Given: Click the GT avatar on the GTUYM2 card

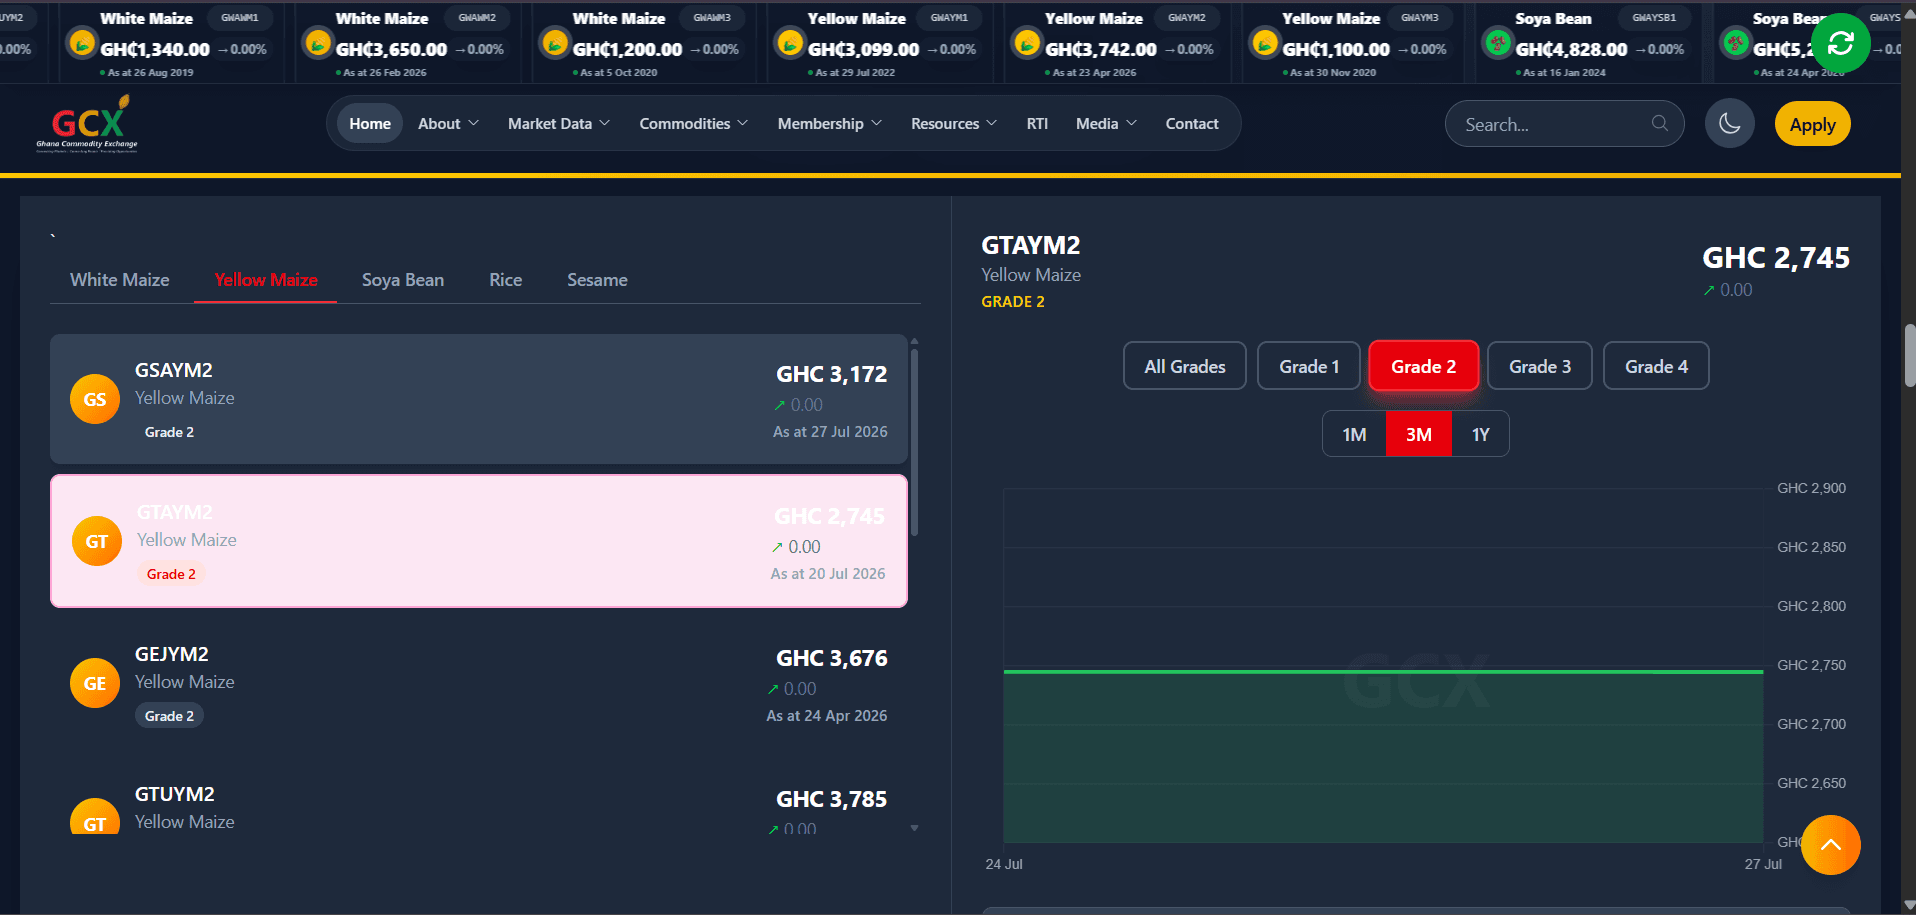Looking at the screenshot, I should coord(95,817).
